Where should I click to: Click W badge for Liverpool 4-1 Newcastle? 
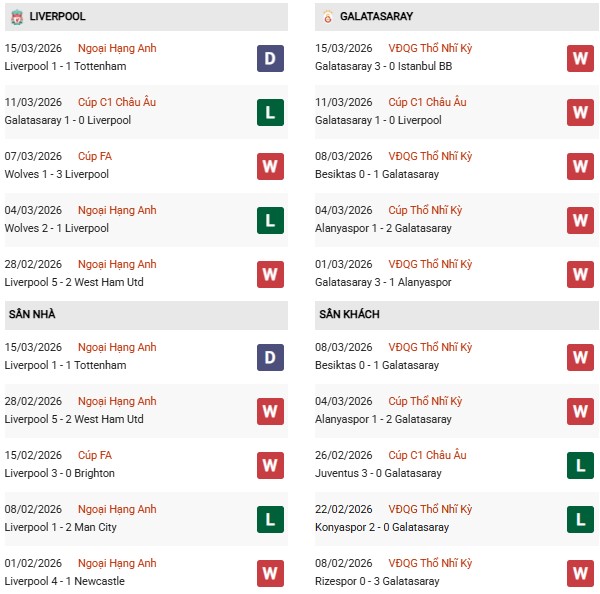click(270, 572)
